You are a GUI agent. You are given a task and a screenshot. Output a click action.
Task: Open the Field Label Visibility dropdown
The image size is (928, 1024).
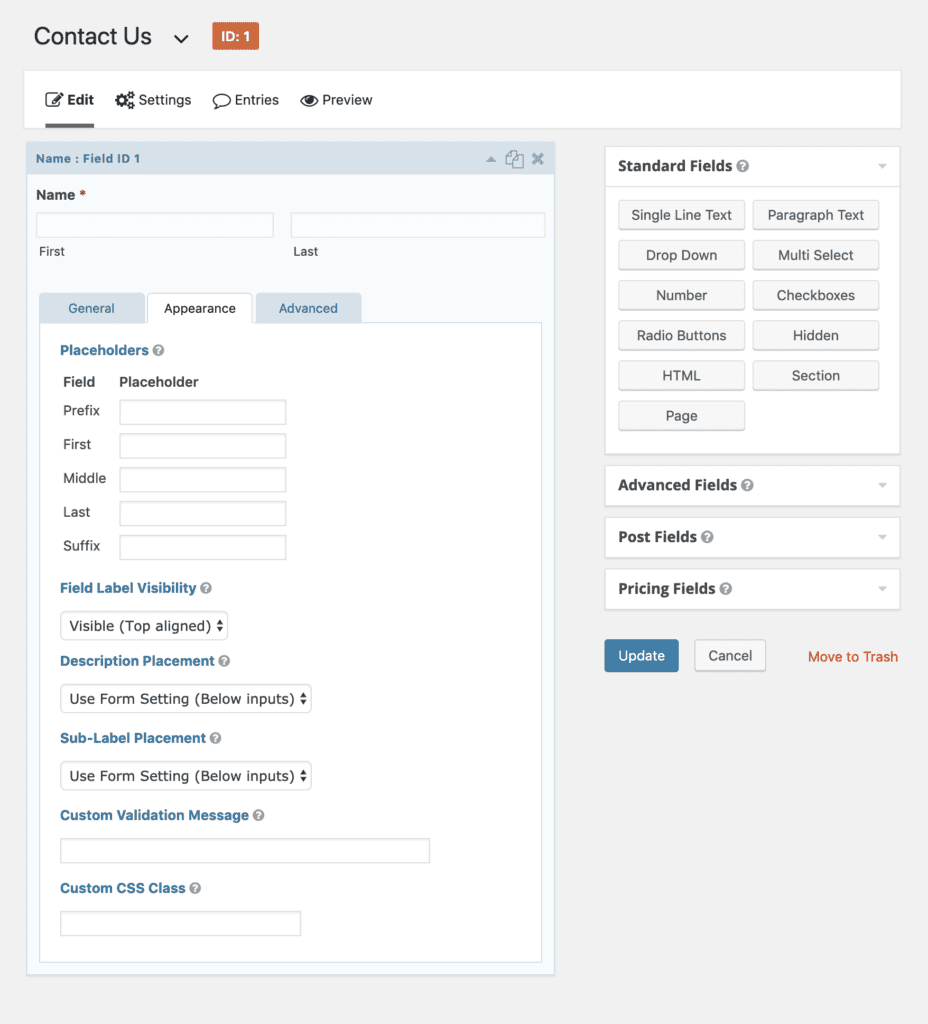(x=144, y=626)
